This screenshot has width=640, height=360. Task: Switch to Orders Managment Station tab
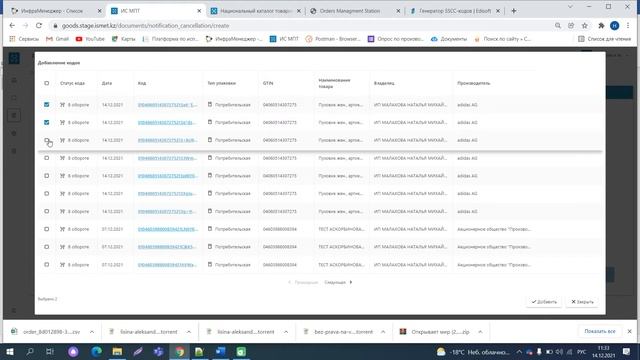tap(355, 11)
